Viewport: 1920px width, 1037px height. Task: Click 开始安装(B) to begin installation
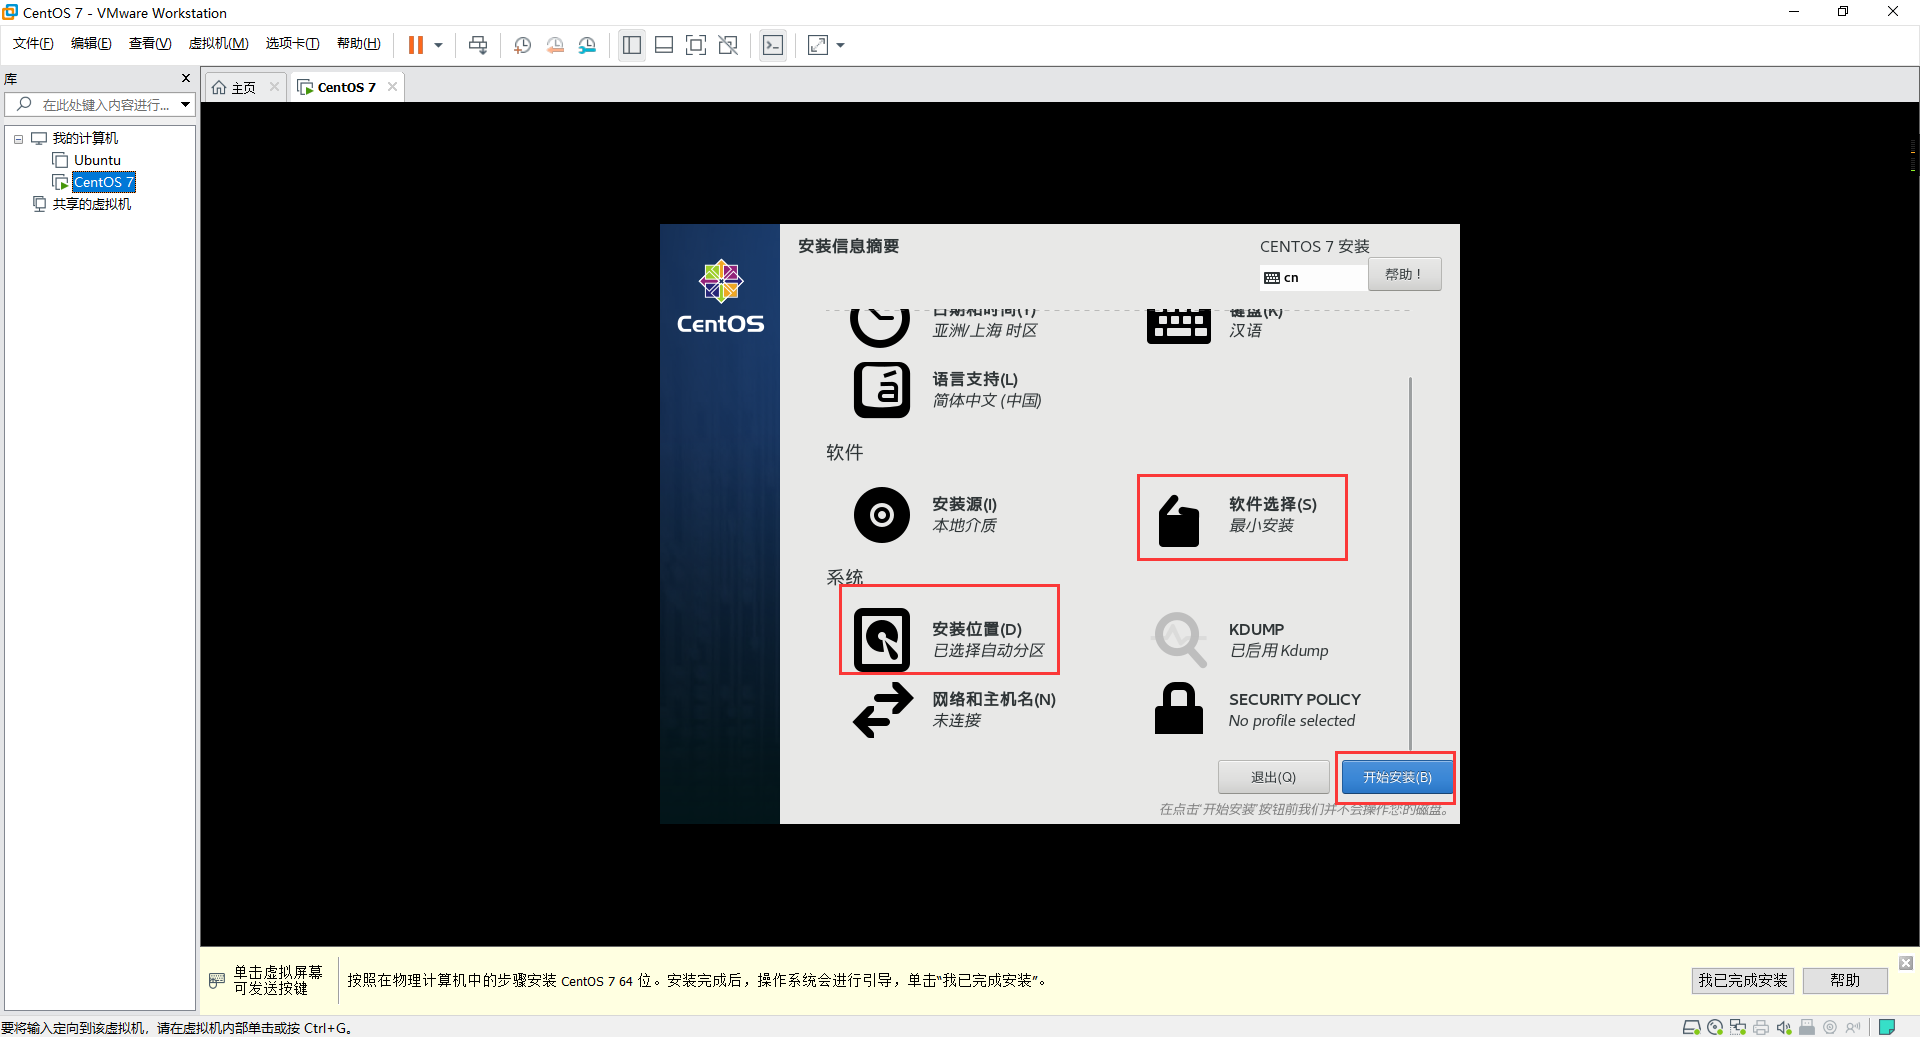pos(1397,777)
